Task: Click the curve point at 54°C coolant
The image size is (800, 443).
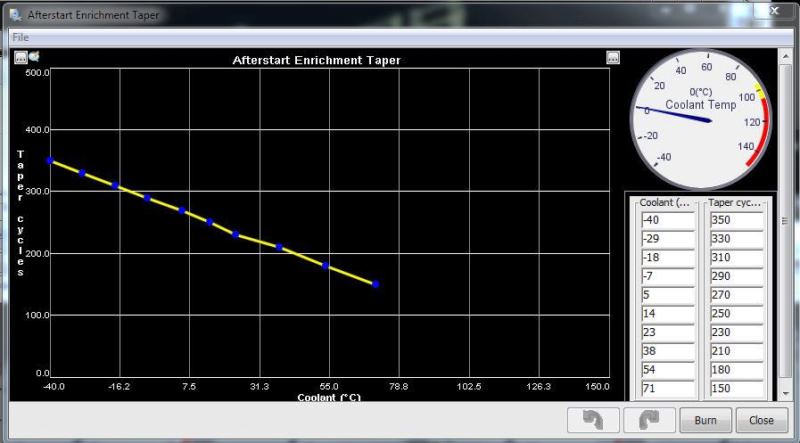Action: [326, 265]
